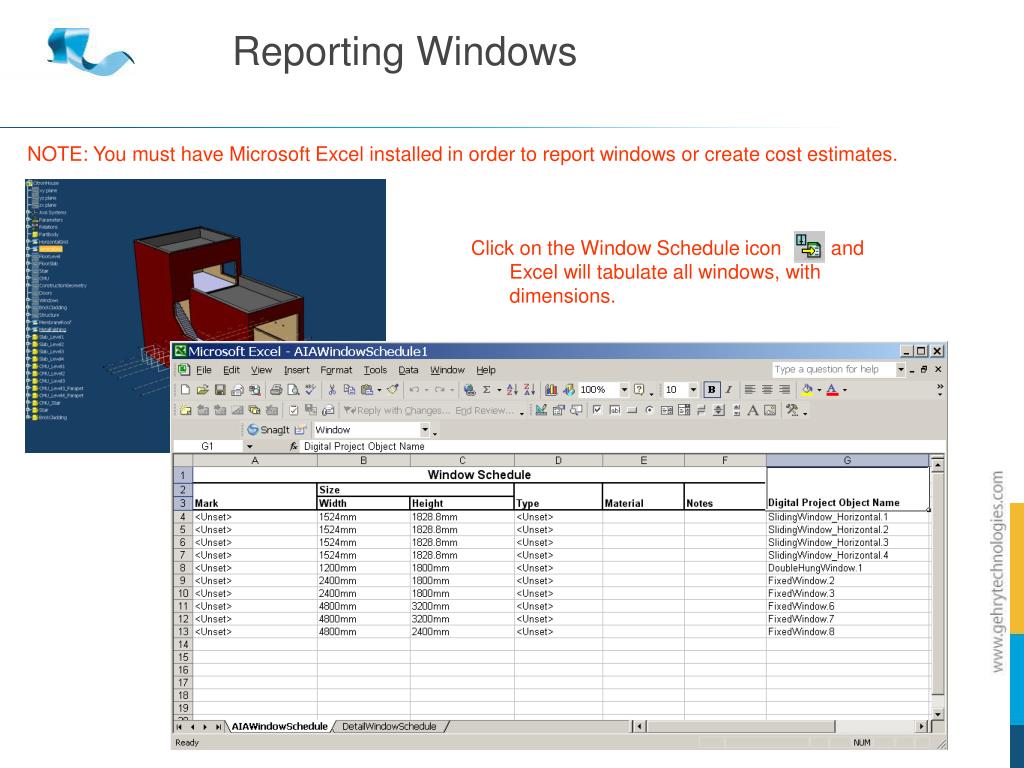Screen dimensions: 1024x768
Task: Open the Data menu
Action: click(x=408, y=370)
